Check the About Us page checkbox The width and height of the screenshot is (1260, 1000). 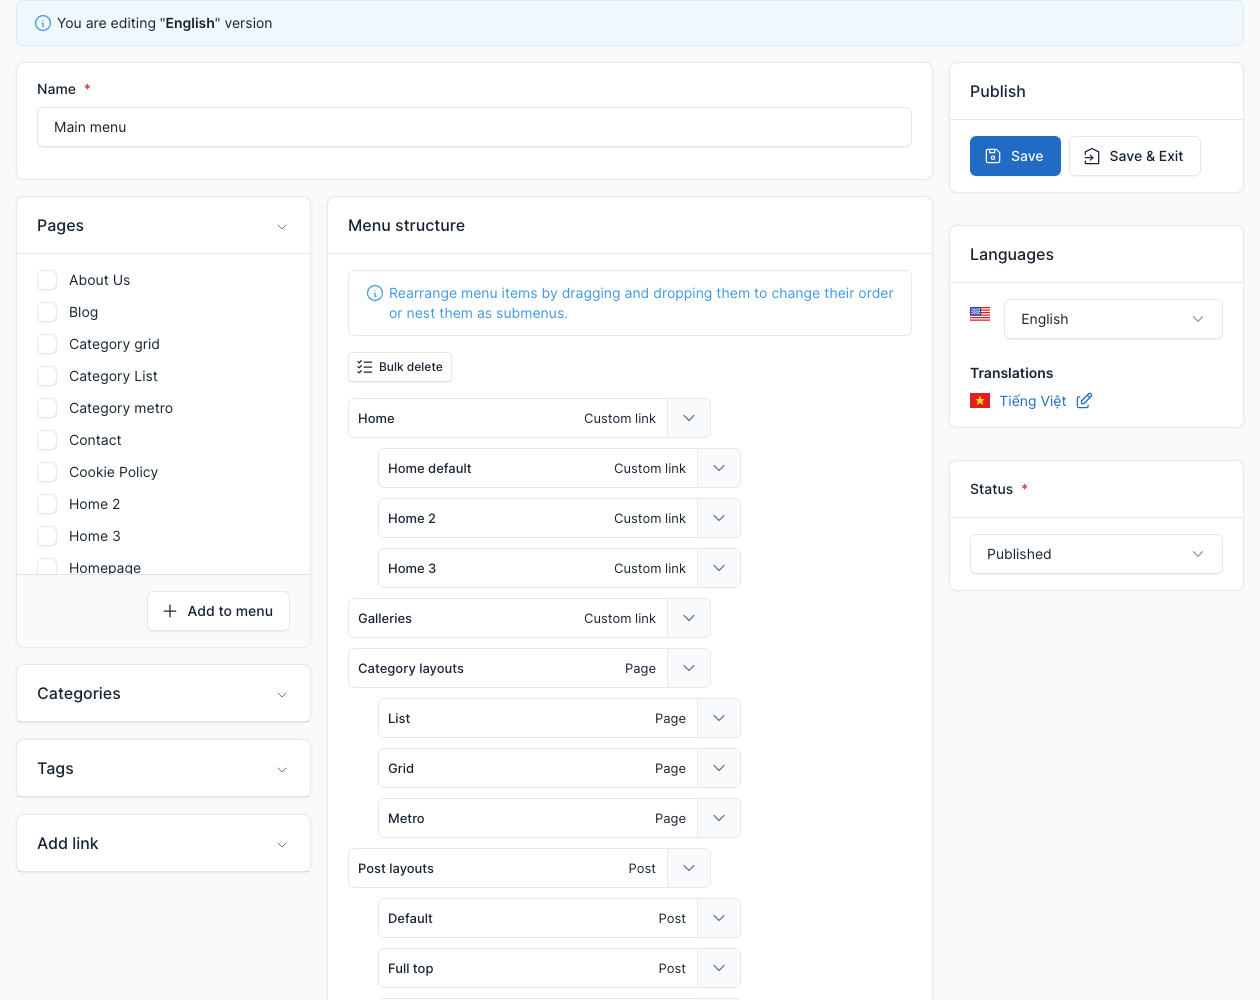coord(47,280)
